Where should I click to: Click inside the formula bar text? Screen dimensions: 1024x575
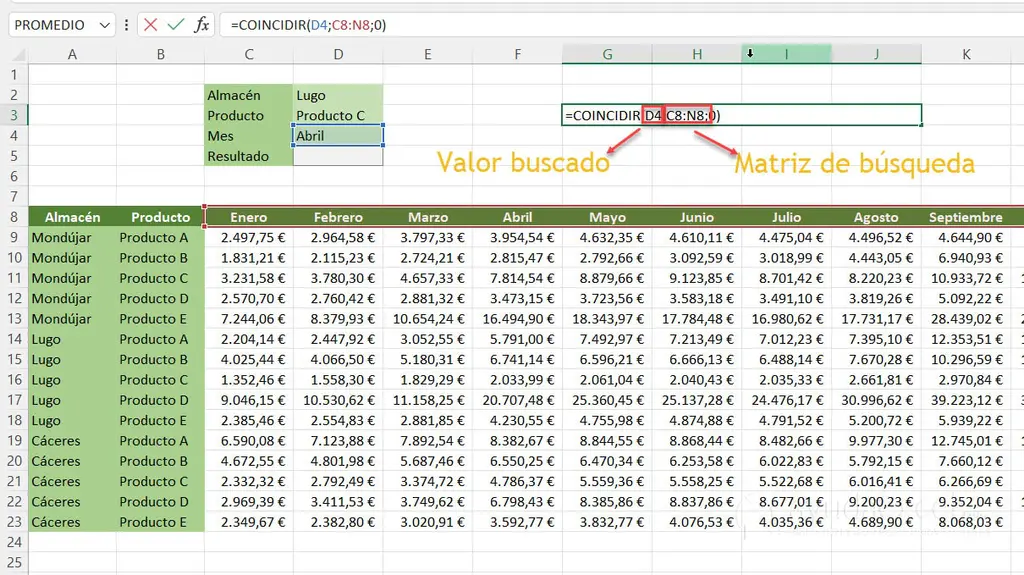(x=600, y=25)
